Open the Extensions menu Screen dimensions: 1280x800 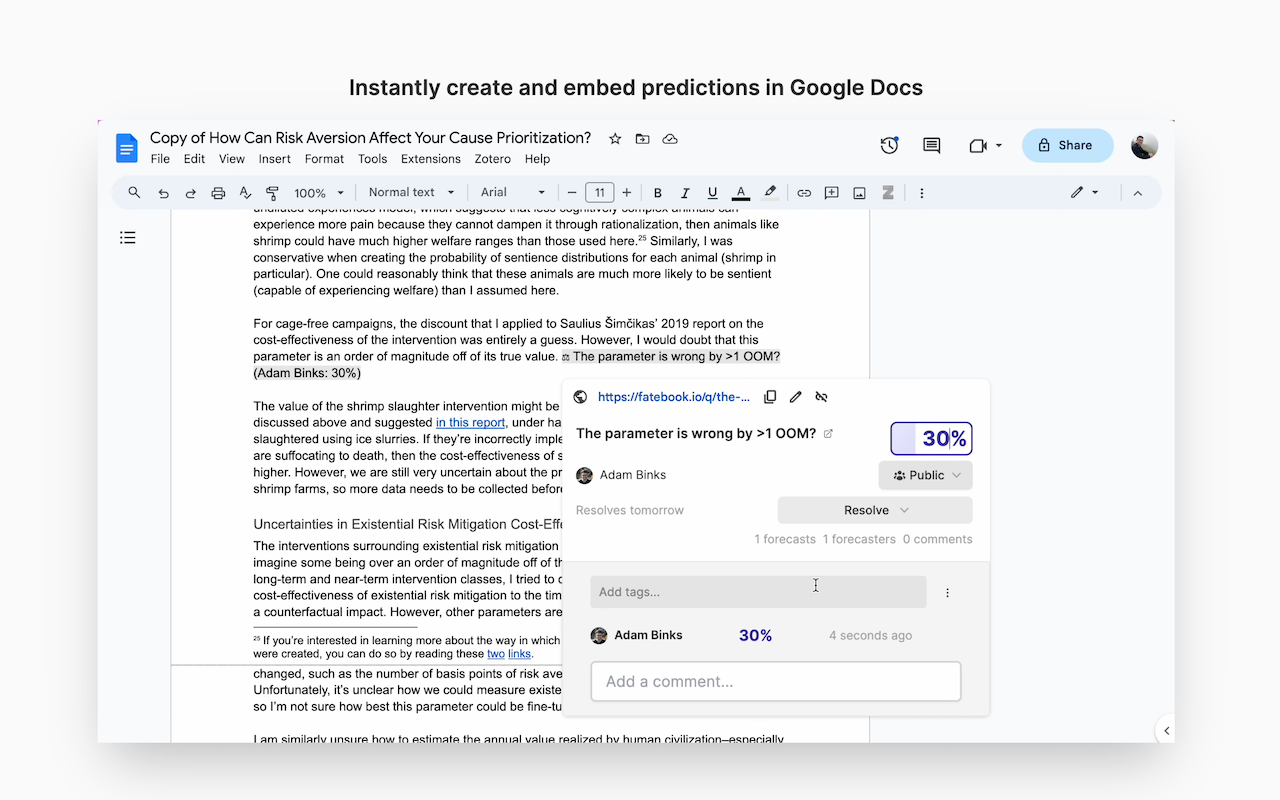tap(430, 158)
